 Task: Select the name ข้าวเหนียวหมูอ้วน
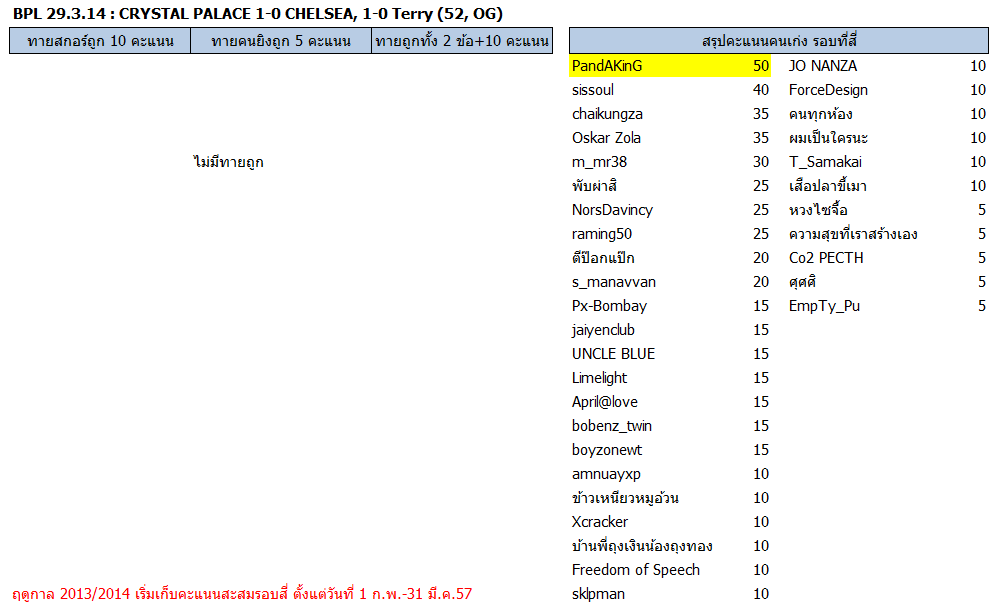[625, 498]
